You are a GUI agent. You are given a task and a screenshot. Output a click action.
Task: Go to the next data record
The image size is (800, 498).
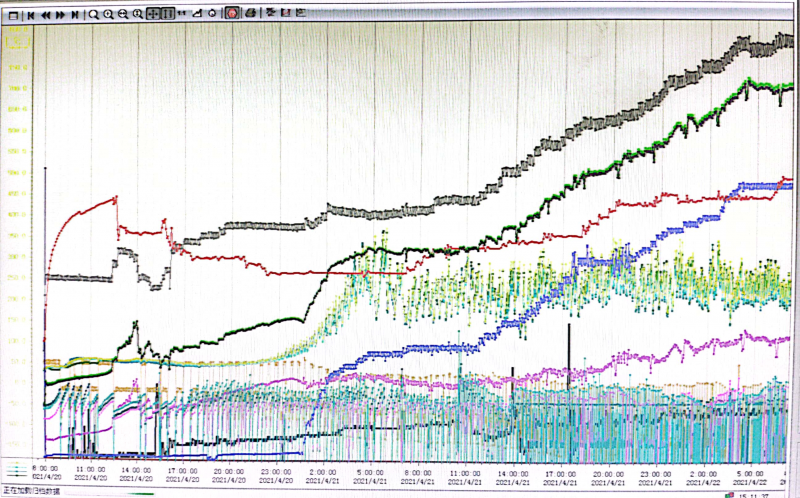click(x=61, y=14)
